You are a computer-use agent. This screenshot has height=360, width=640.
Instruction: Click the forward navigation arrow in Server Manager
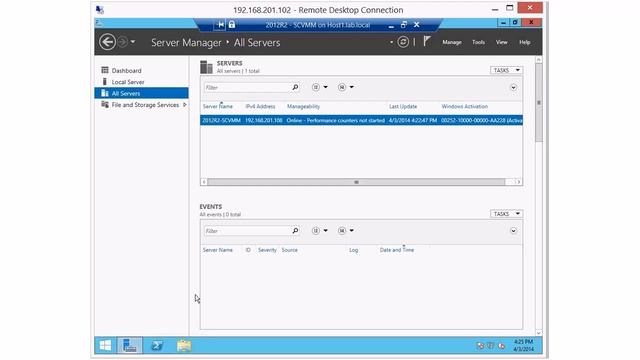point(122,42)
